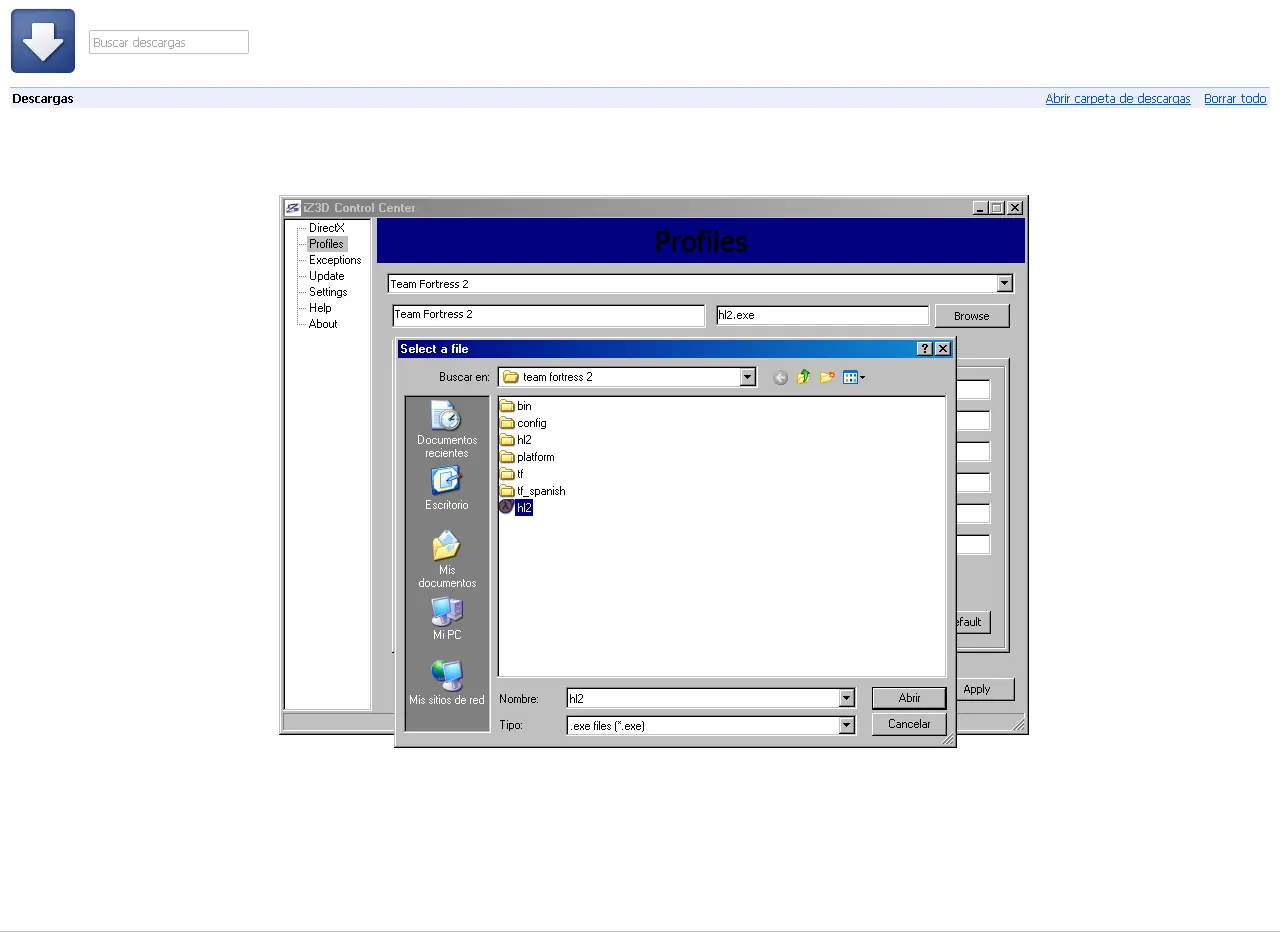Click the hl2.exe executable field
The image size is (1280, 933).
[822, 315]
